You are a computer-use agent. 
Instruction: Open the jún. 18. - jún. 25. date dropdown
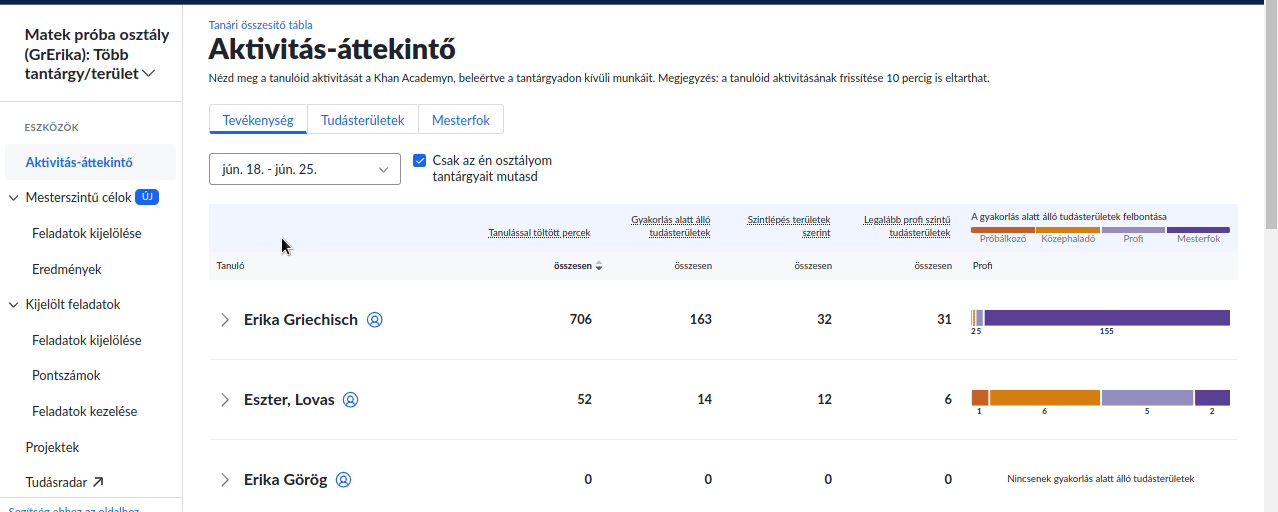(x=305, y=169)
